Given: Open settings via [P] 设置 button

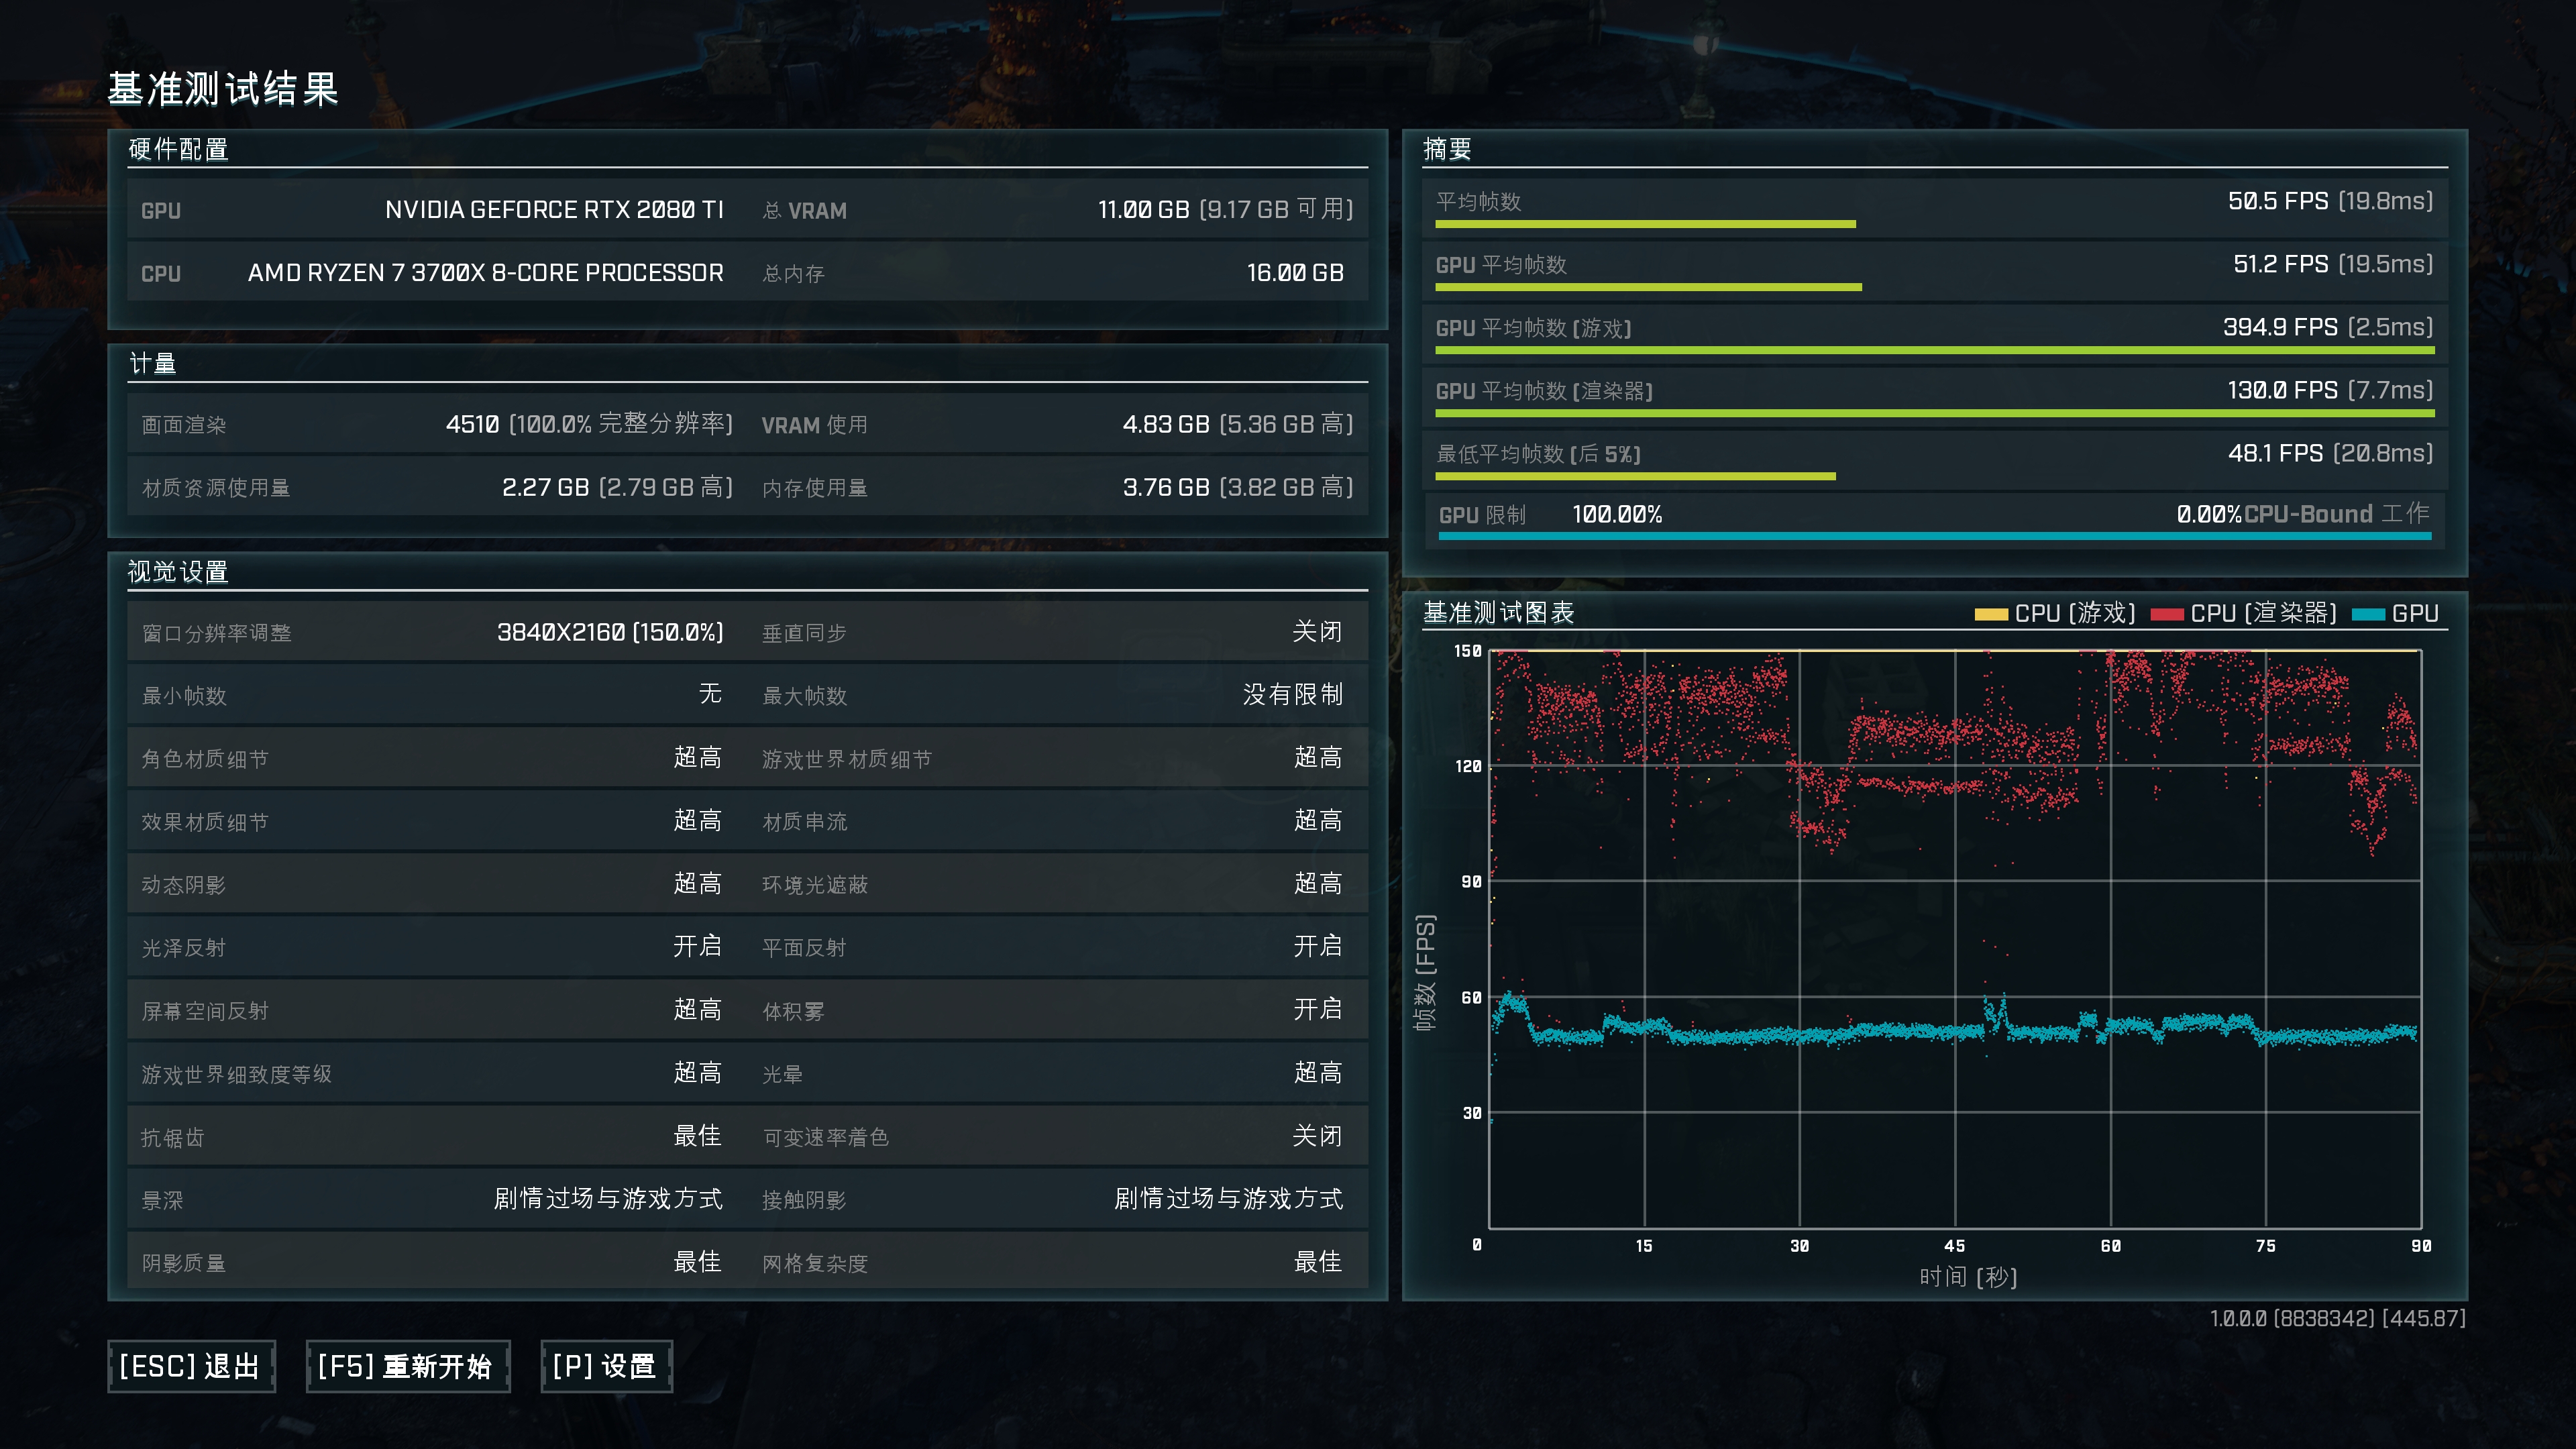Looking at the screenshot, I should click(606, 1366).
